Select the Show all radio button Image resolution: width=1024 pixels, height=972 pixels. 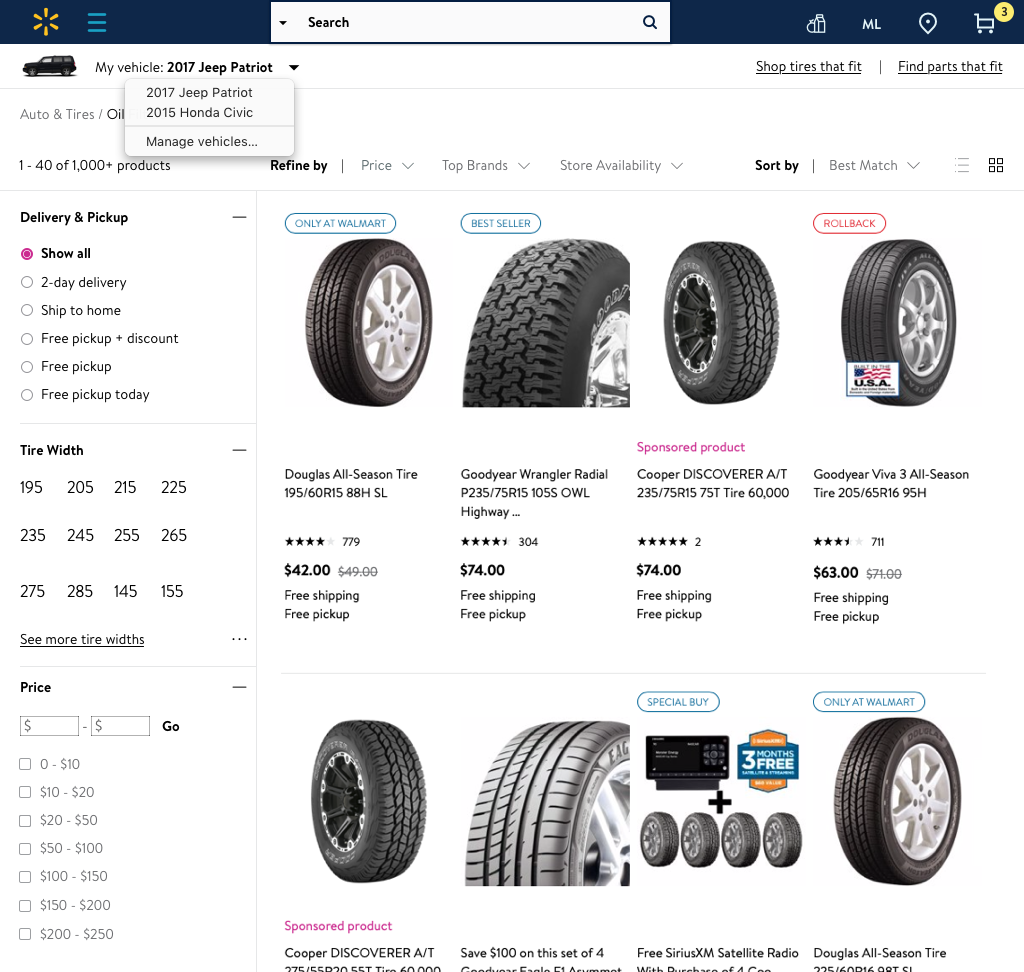[27, 253]
